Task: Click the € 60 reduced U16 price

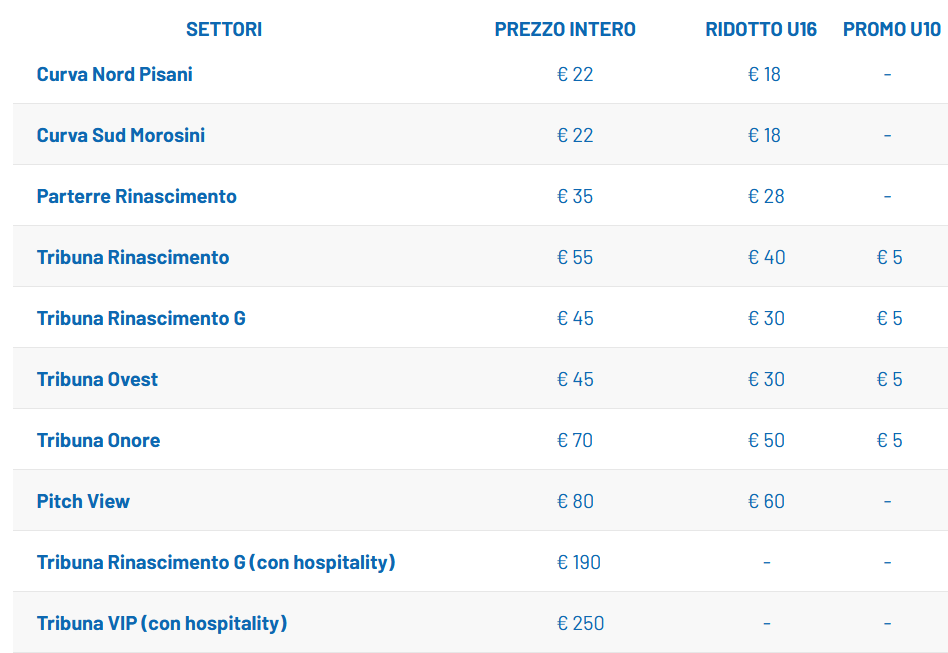Action: point(766,501)
